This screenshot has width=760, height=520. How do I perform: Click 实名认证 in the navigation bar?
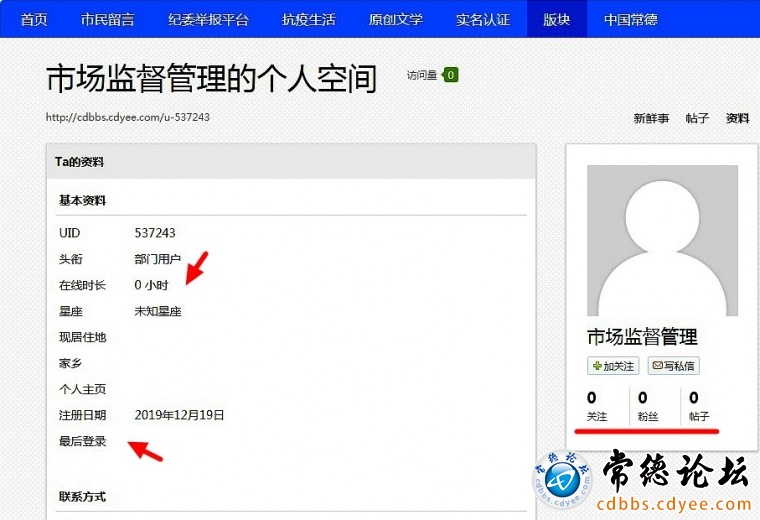483,19
